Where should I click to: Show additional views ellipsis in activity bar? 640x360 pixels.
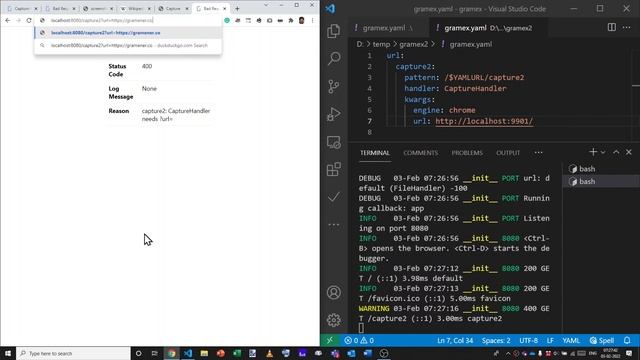333,224
